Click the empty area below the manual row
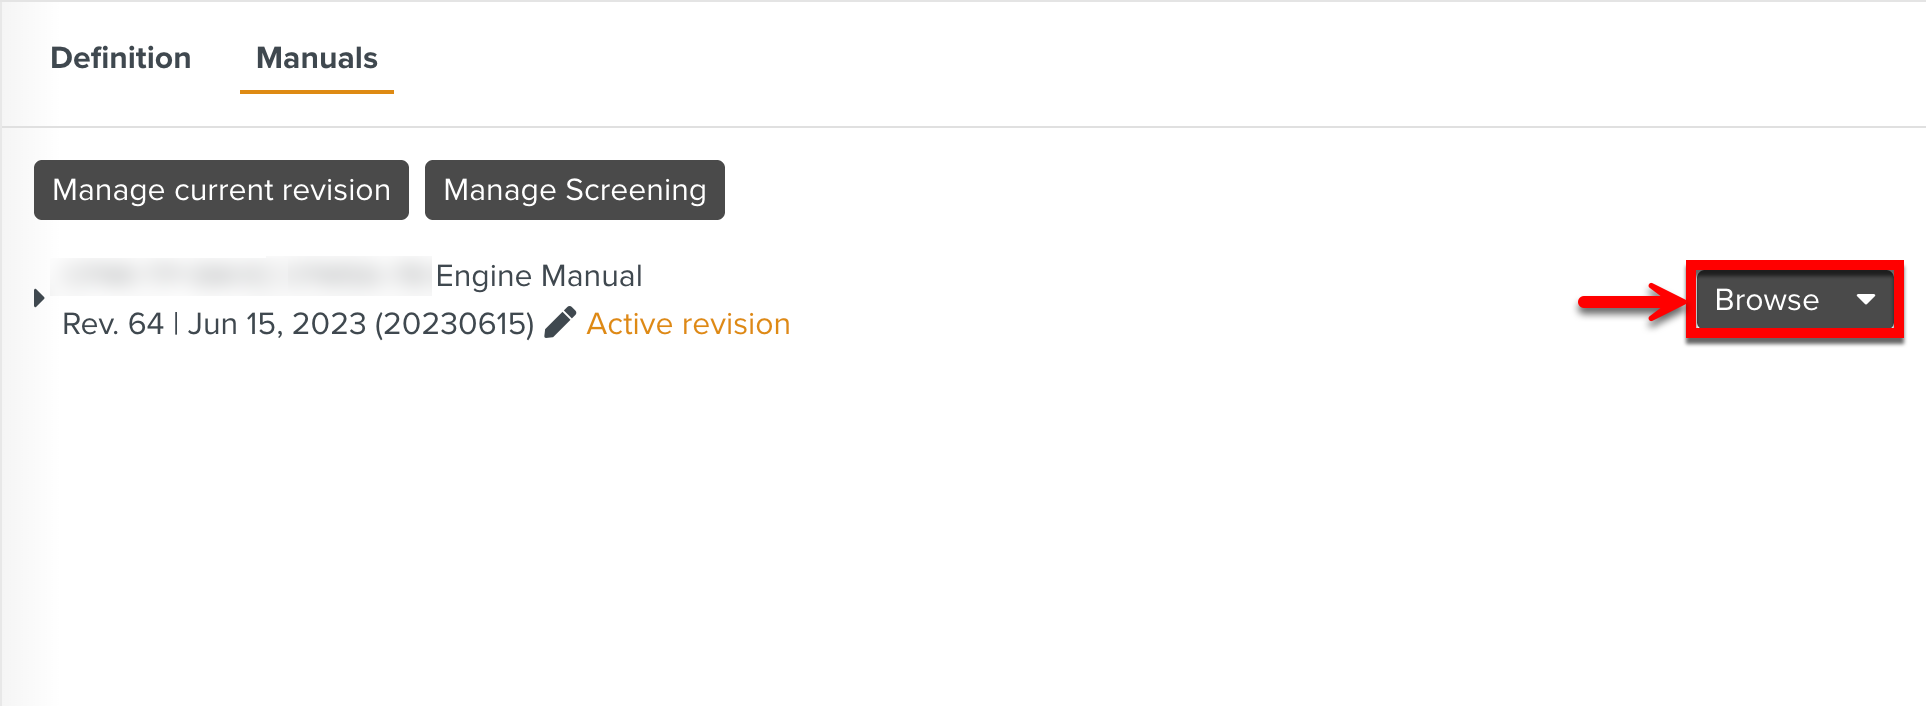The height and width of the screenshot is (706, 1926). (x=960, y=520)
